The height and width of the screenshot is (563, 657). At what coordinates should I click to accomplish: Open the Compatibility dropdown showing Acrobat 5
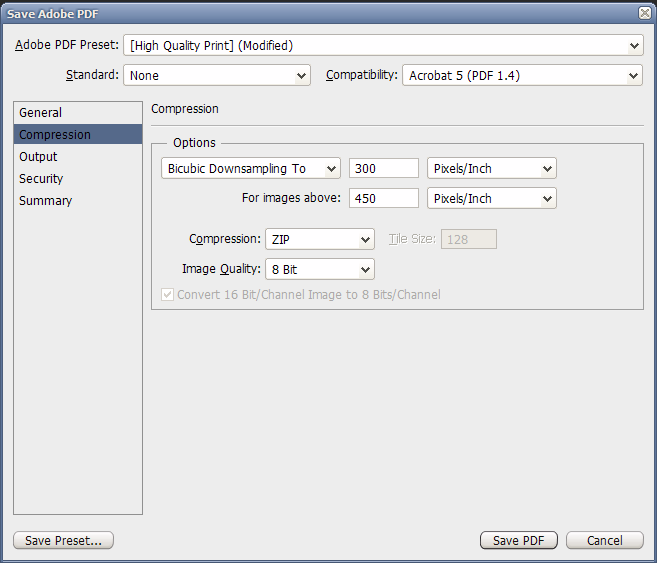point(522,75)
